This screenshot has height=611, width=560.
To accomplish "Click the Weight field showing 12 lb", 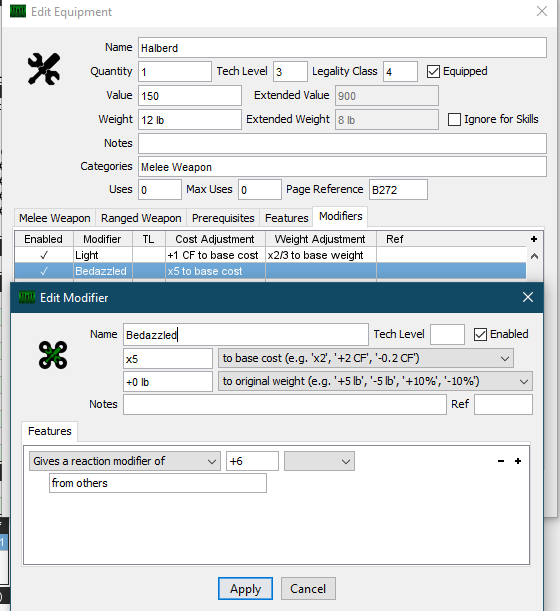I will pos(190,120).
